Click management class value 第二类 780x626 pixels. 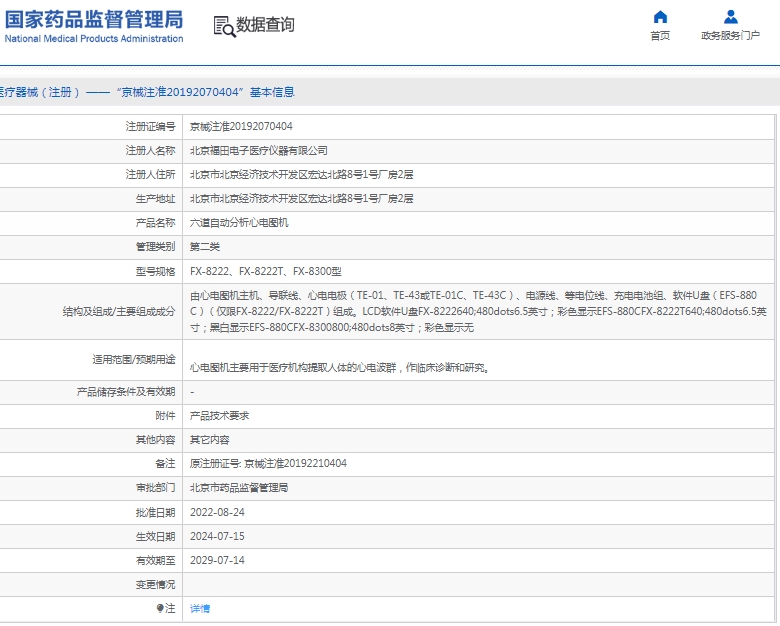pos(205,247)
